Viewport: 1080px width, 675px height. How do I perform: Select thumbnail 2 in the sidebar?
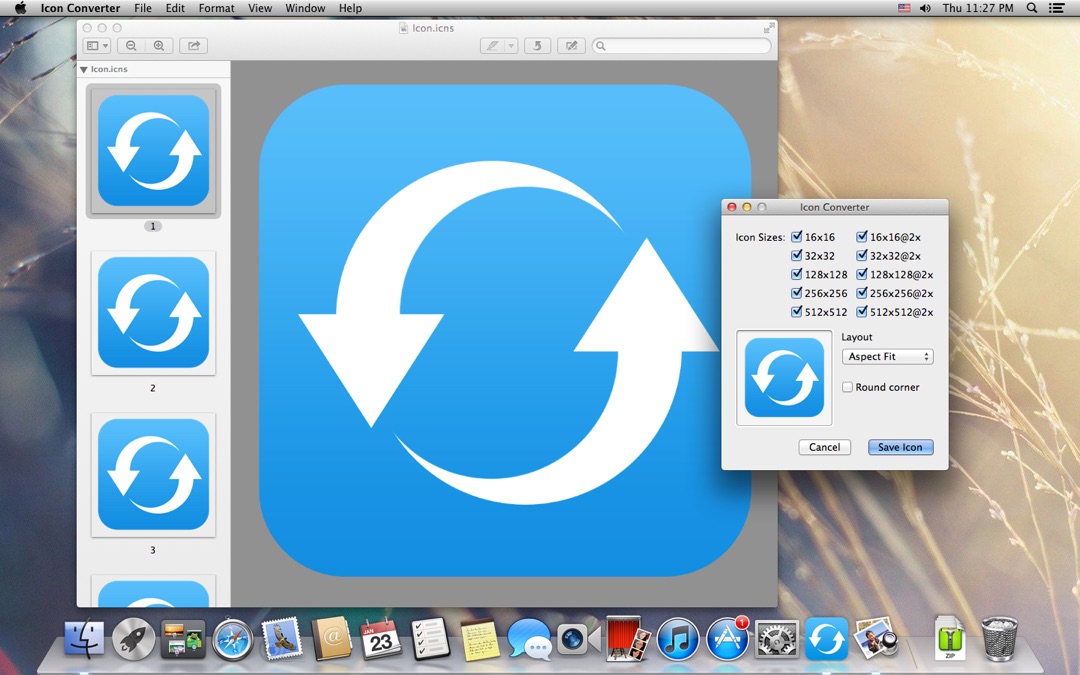[153, 313]
